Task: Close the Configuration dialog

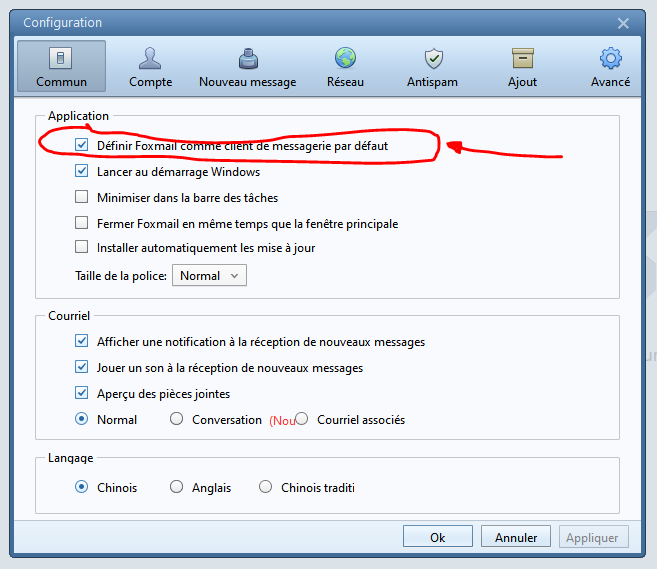Action: [623, 23]
